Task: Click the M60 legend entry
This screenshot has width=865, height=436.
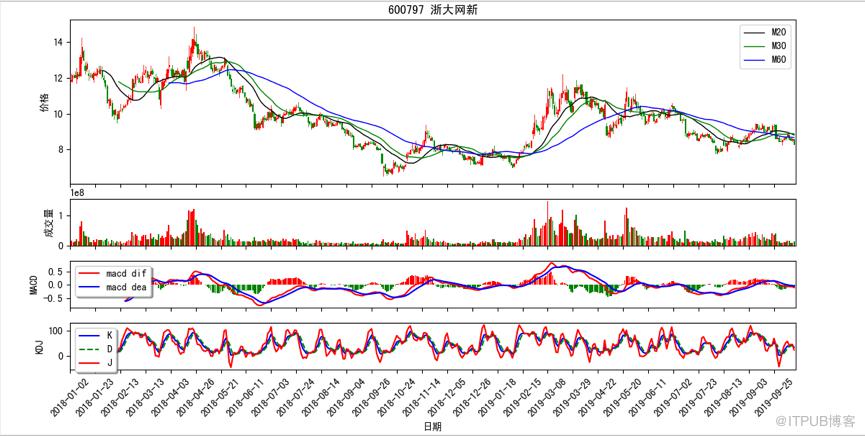Action: pyautogui.click(x=767, y=60)
